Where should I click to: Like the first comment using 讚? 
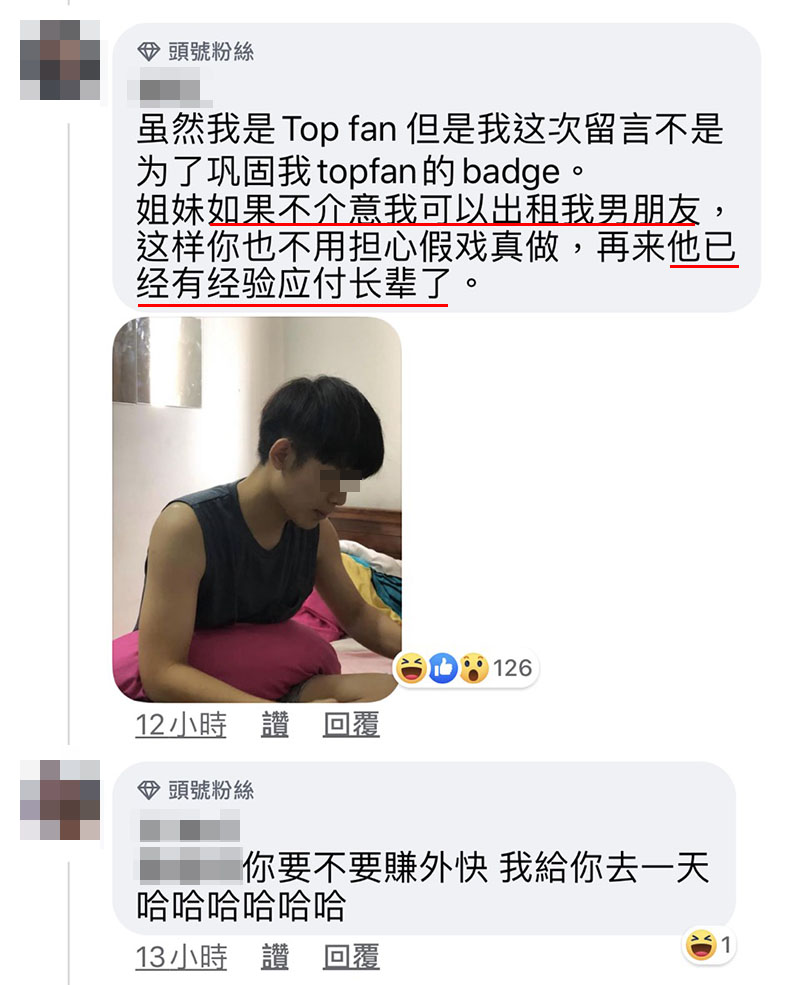[x=275, y=724]
